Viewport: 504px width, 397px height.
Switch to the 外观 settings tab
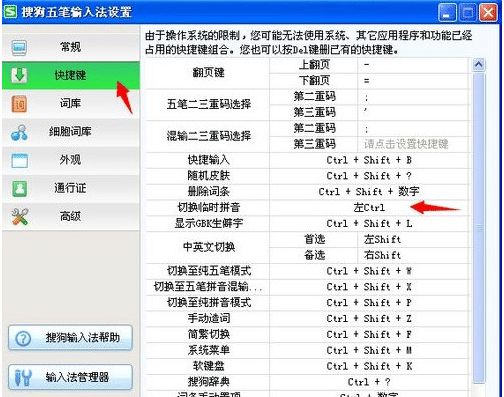tap(71, 160)
